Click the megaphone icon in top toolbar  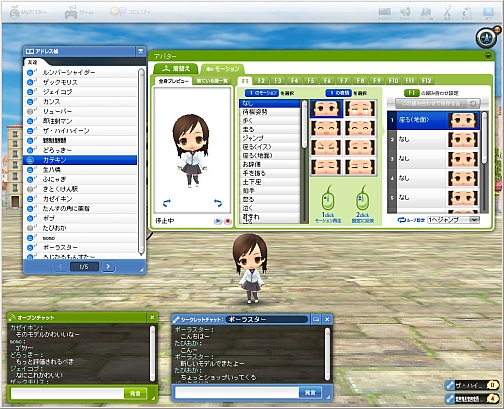(x=405, y=12)
